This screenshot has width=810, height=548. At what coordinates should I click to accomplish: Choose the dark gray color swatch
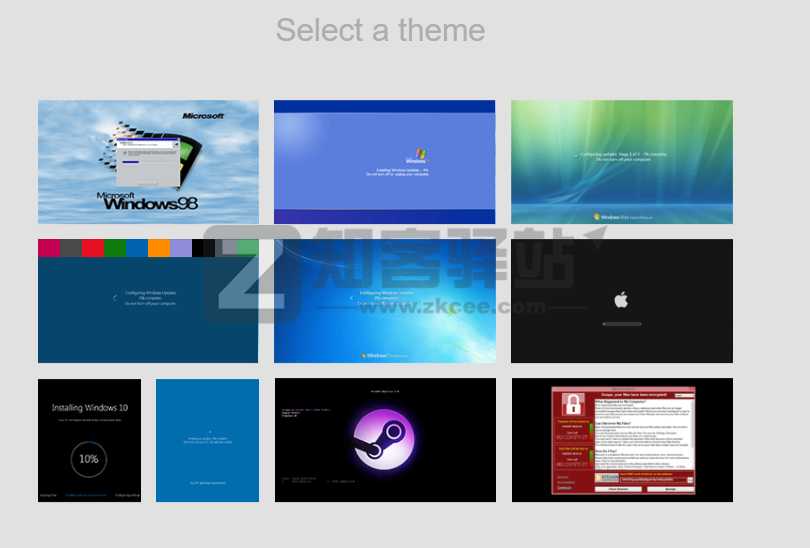point(71,248)
